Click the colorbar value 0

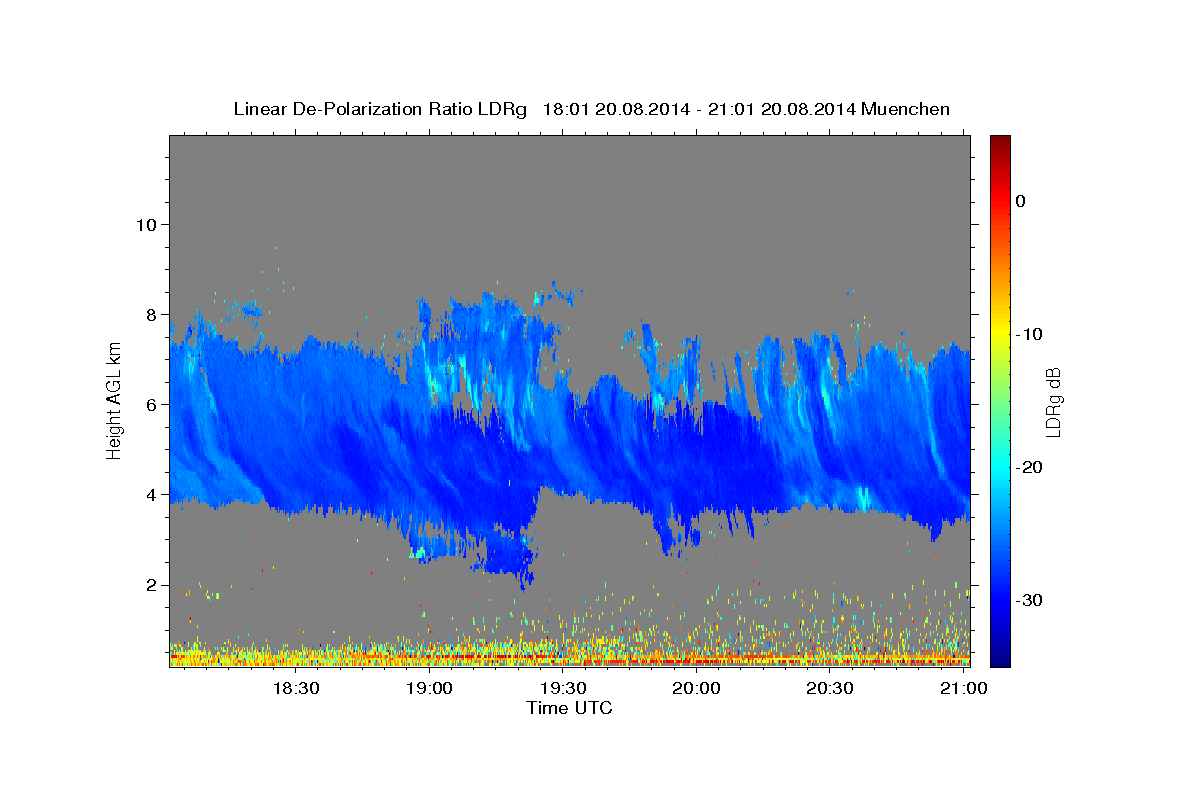1021,201
